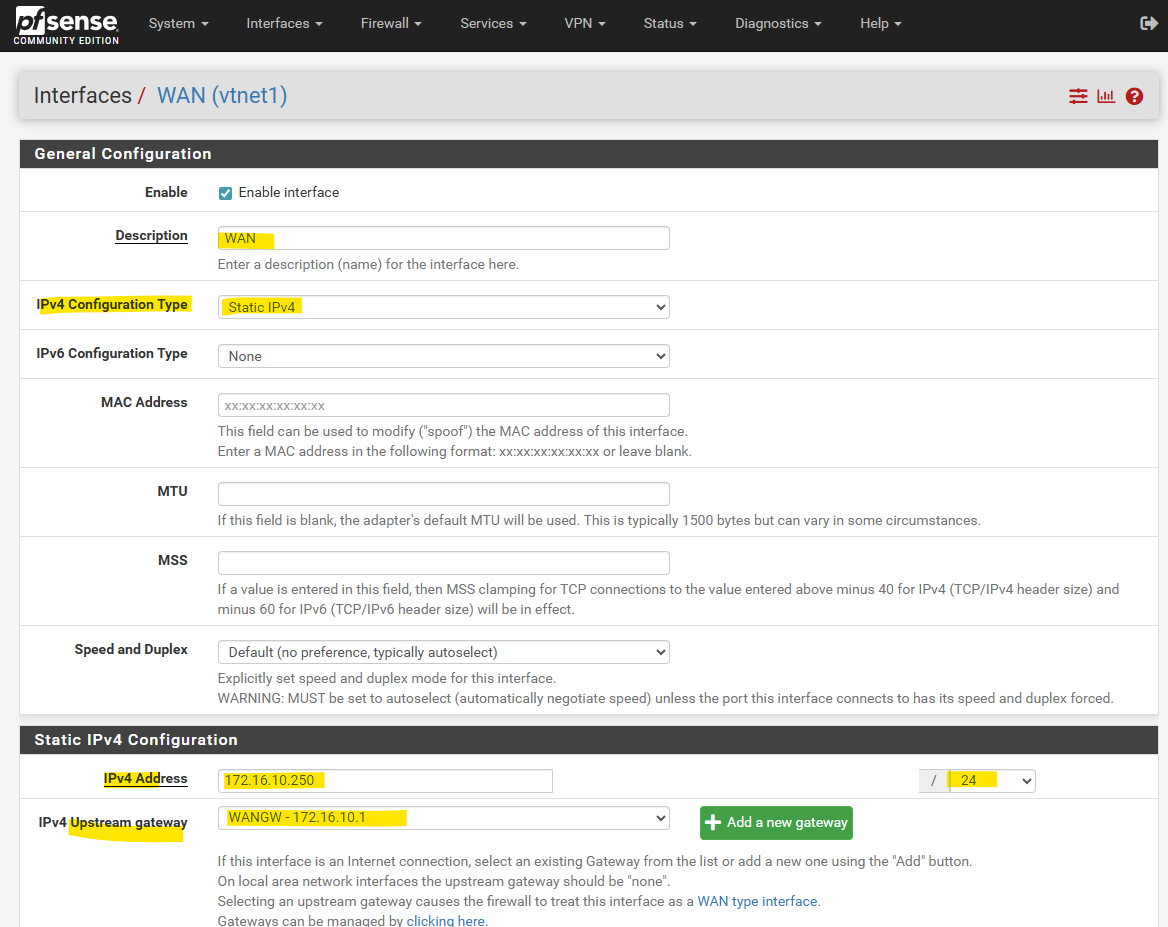Open the Firewall menu
The width and height of the screenshot is (1168, 927).
coord(391,23)
